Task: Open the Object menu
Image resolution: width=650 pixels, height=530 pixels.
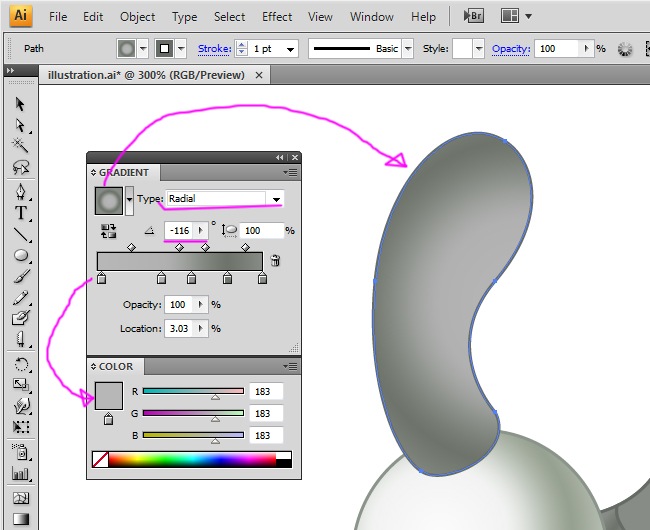Action: (137, 17)
